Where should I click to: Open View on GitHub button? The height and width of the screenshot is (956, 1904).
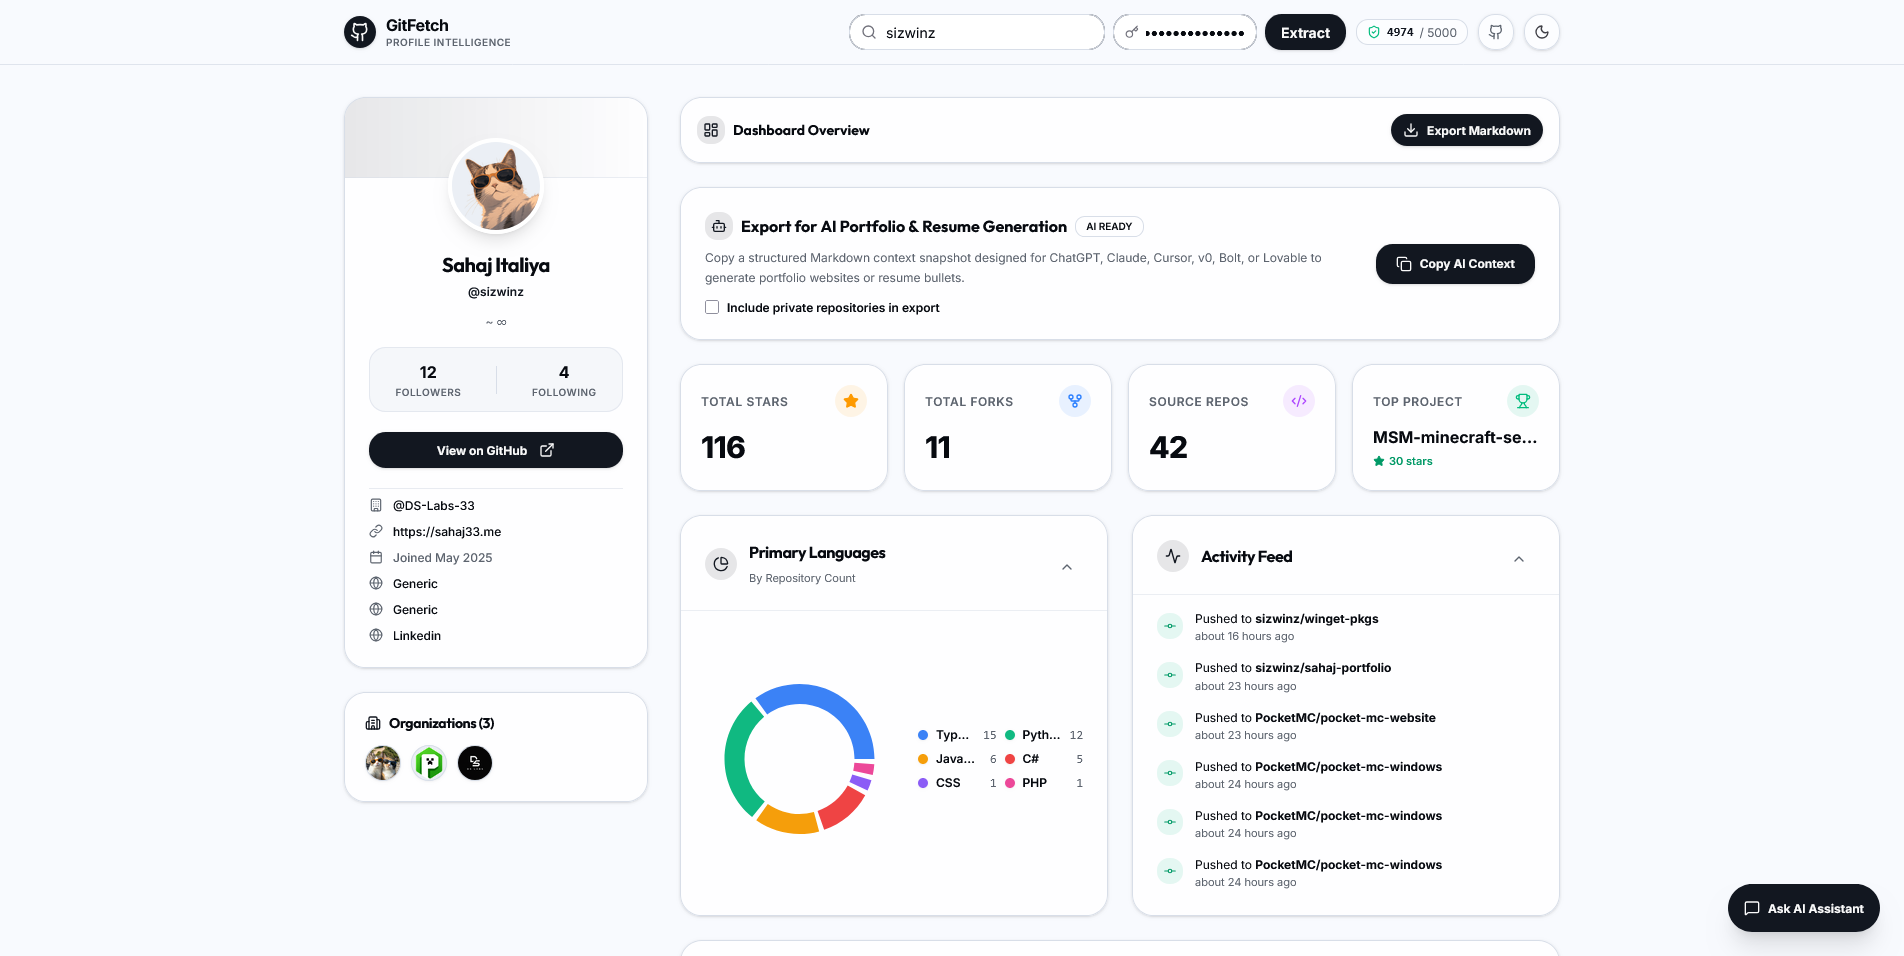(x=496, y=450)
